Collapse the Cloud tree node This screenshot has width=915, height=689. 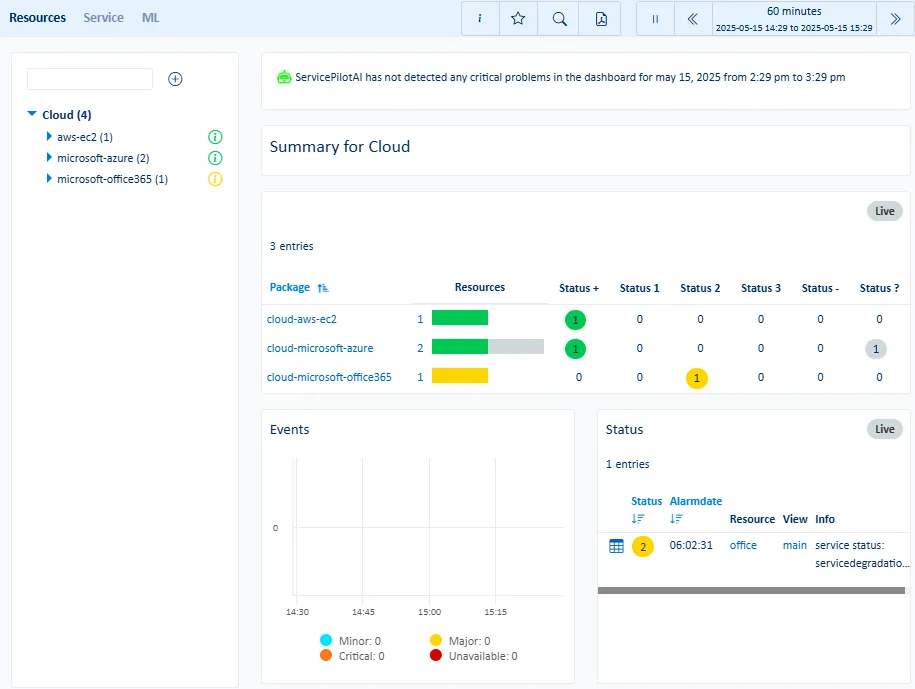click(33, 115)
